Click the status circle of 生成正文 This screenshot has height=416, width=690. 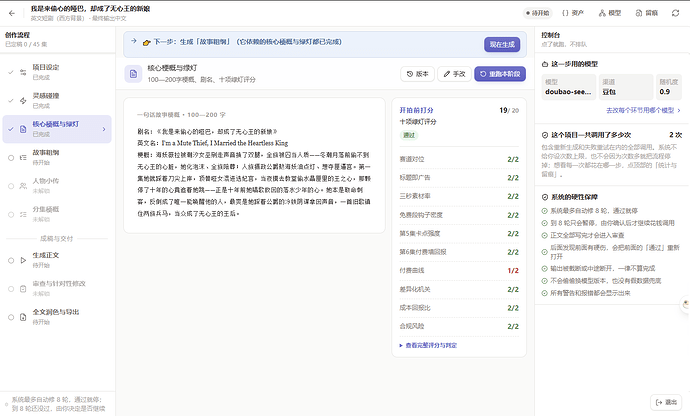pos(11,260)
